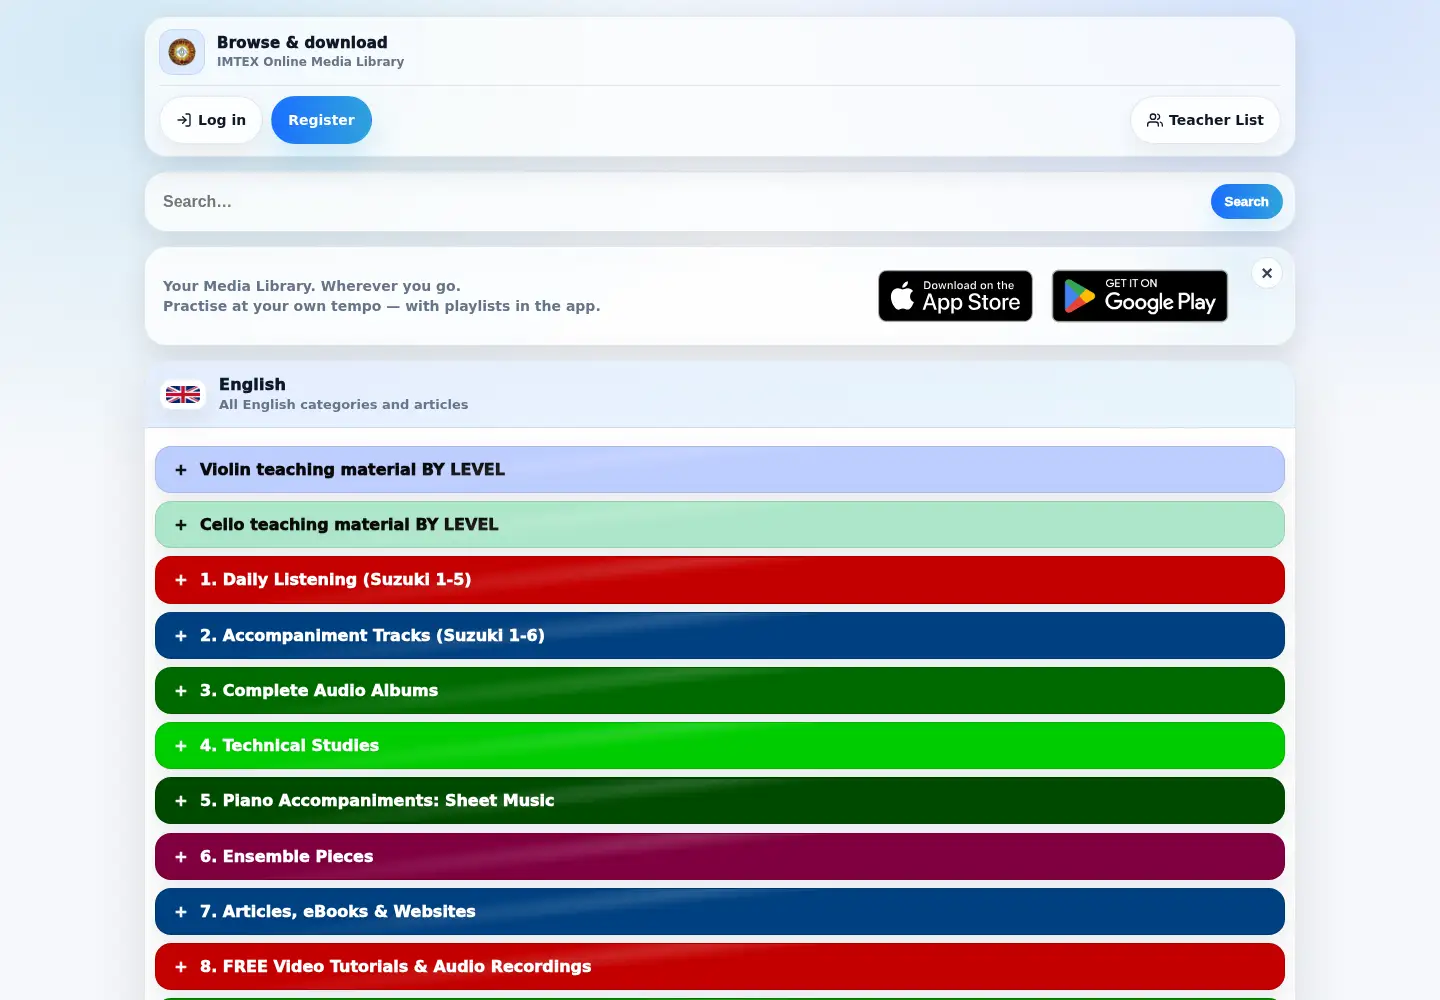Image resolution: width=1440 pixels, height=1000 pixels.
Task: Click 'IMTEX Online Media Library' subtitle
Action: [x=310, y=62]
